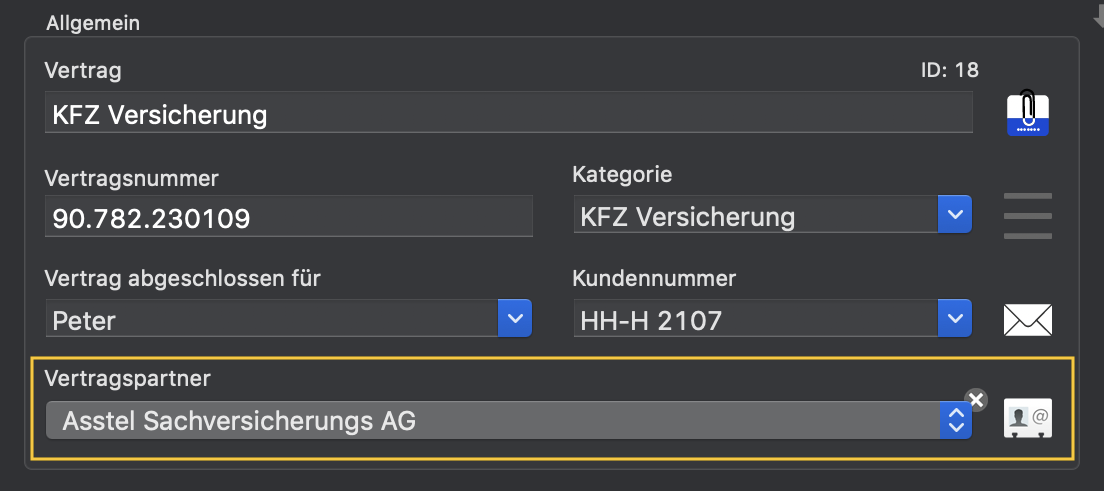Click the Vertragspartner up-down selector arrows
Screen dimensions: 1104x491
click(x=955, y=421)
